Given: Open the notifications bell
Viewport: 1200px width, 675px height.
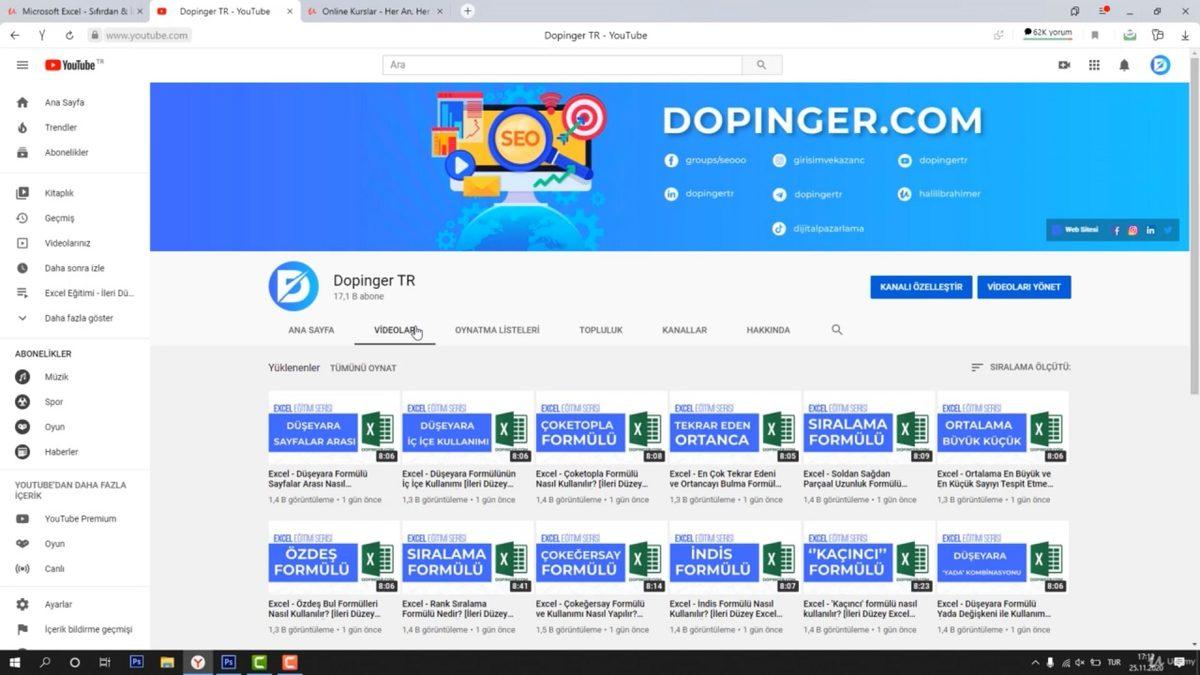Looking at the screenshot, I should (x=1124, y=65).
